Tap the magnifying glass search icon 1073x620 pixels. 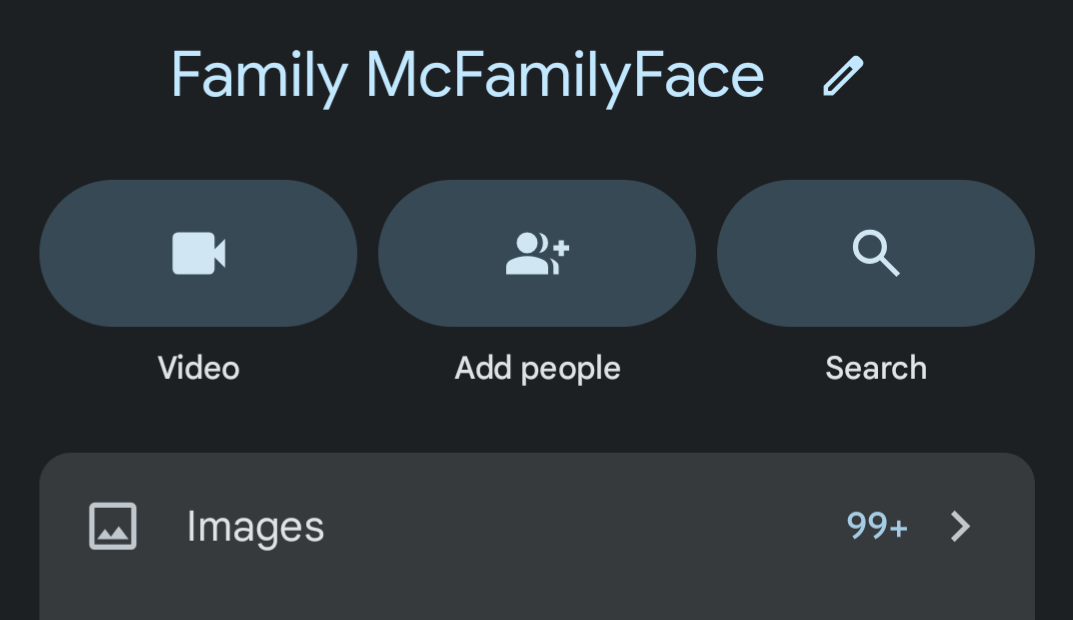(x=876, y=253)
